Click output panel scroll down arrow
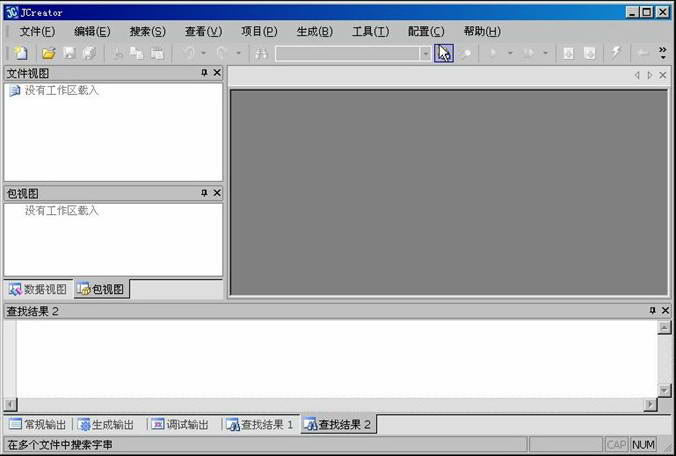Screen dimensions: 676x456 pyautogui.click(x=664, y=390)
